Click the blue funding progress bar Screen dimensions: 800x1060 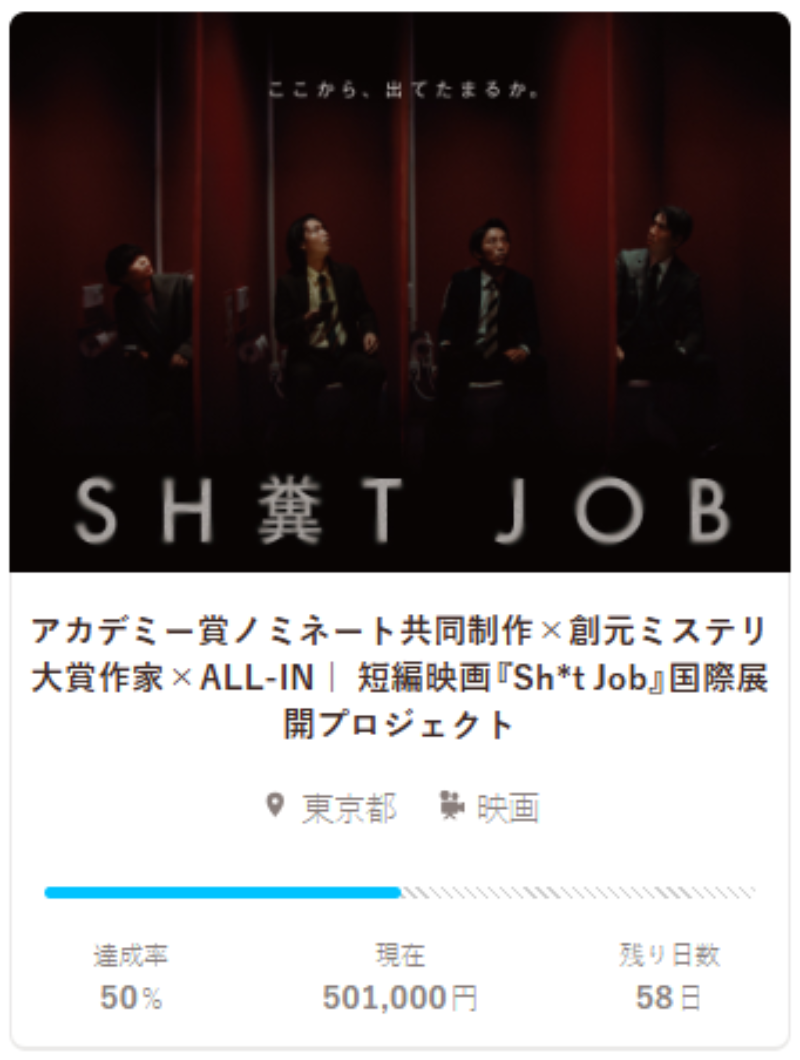pyautogui.click(x=222, y=893)
